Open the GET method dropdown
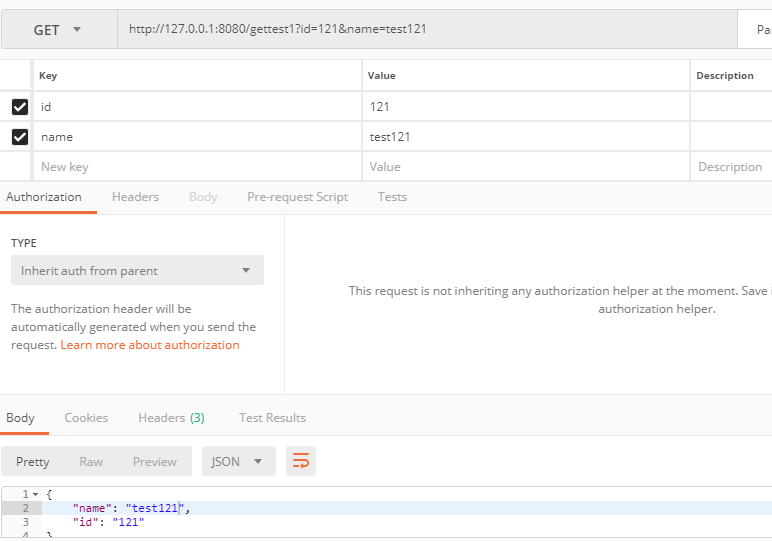Viewport: 772px width, 541px height. (x=59, y=30)
